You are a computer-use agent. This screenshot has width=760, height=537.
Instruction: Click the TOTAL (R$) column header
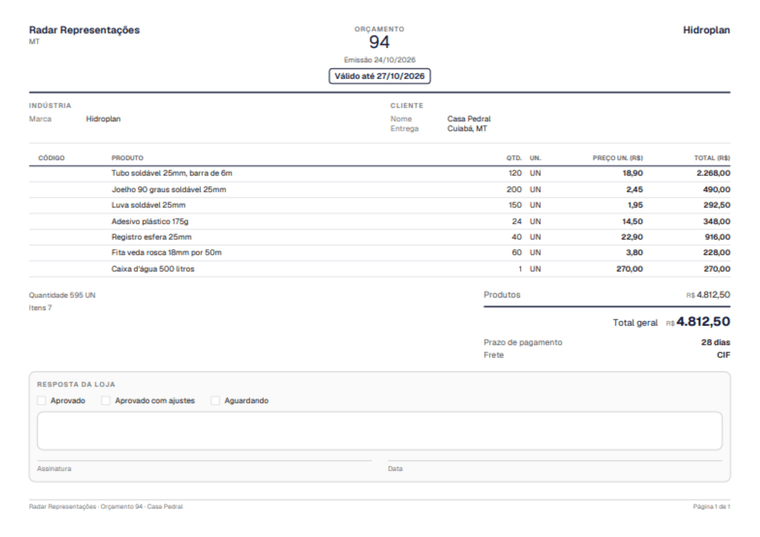coord(712,158)
